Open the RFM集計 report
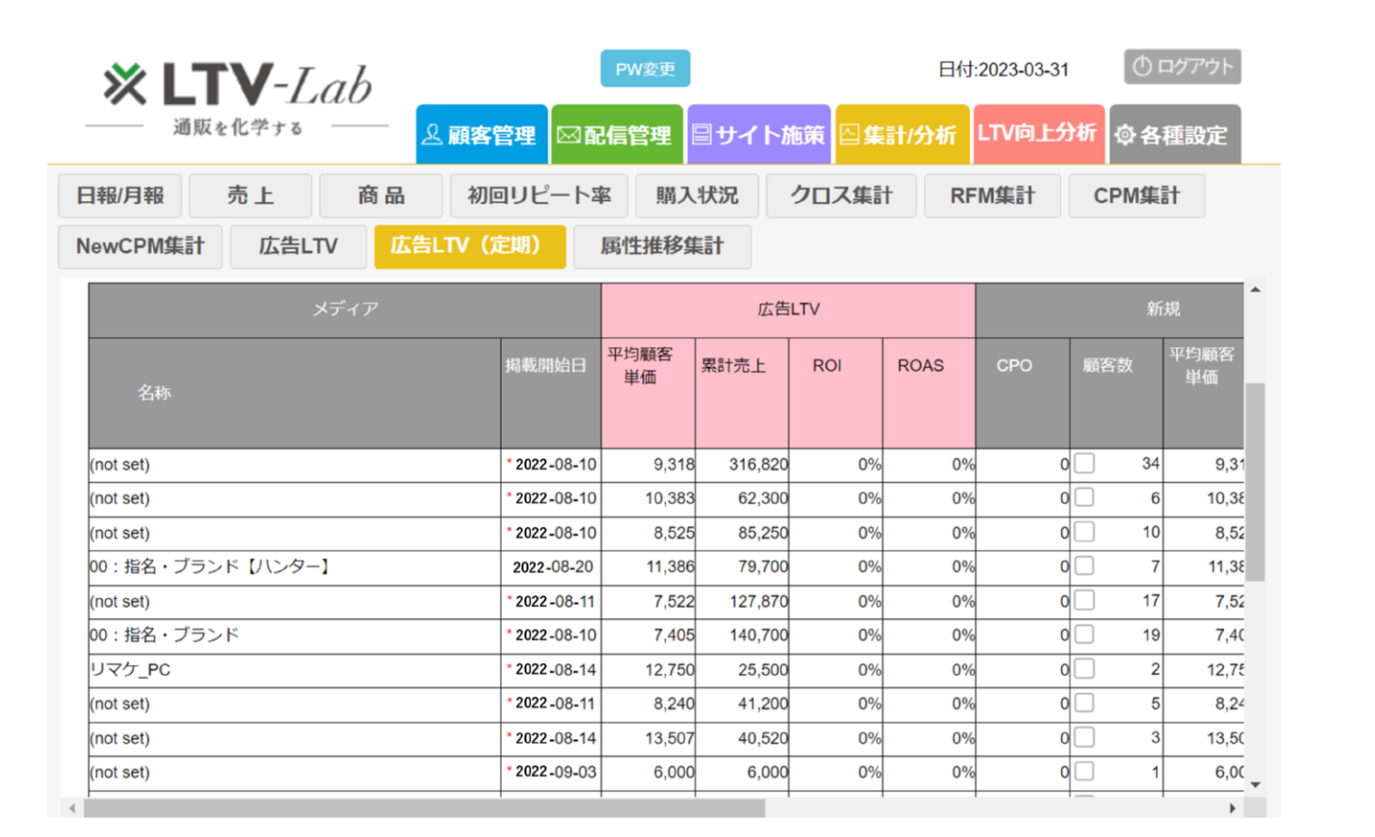 click(992, 196)
